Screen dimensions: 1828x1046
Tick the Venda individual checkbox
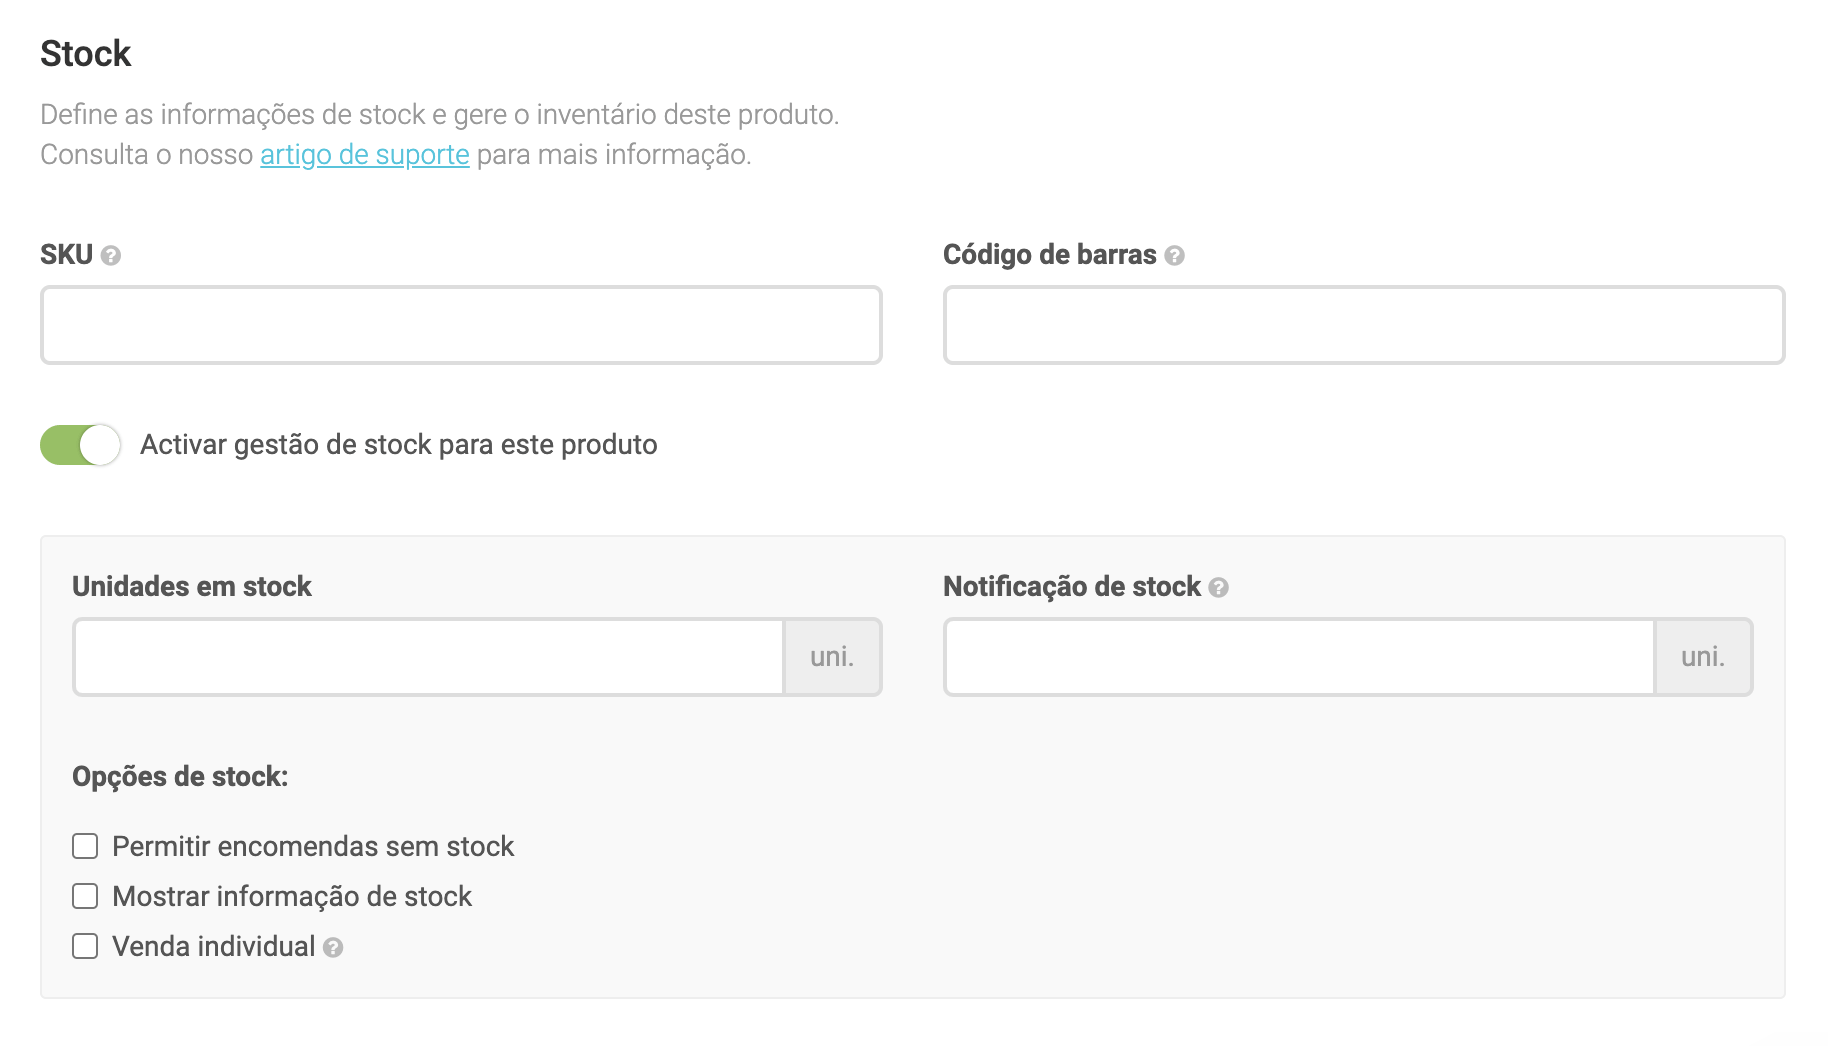pyautogui.click(x=85, y=947)
